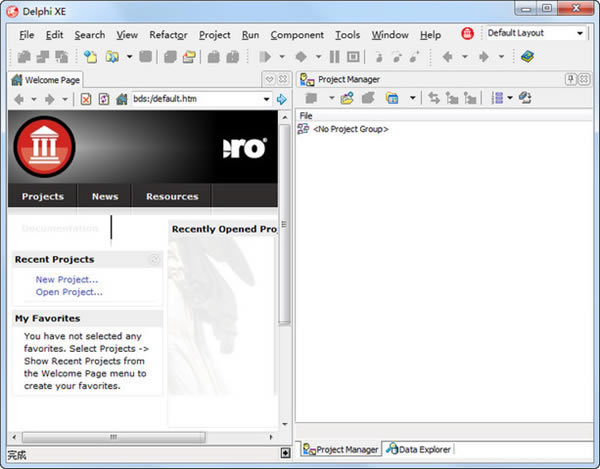Click the main toolbar Back arrow
600x469 pixels.
[x=447, y=57]
